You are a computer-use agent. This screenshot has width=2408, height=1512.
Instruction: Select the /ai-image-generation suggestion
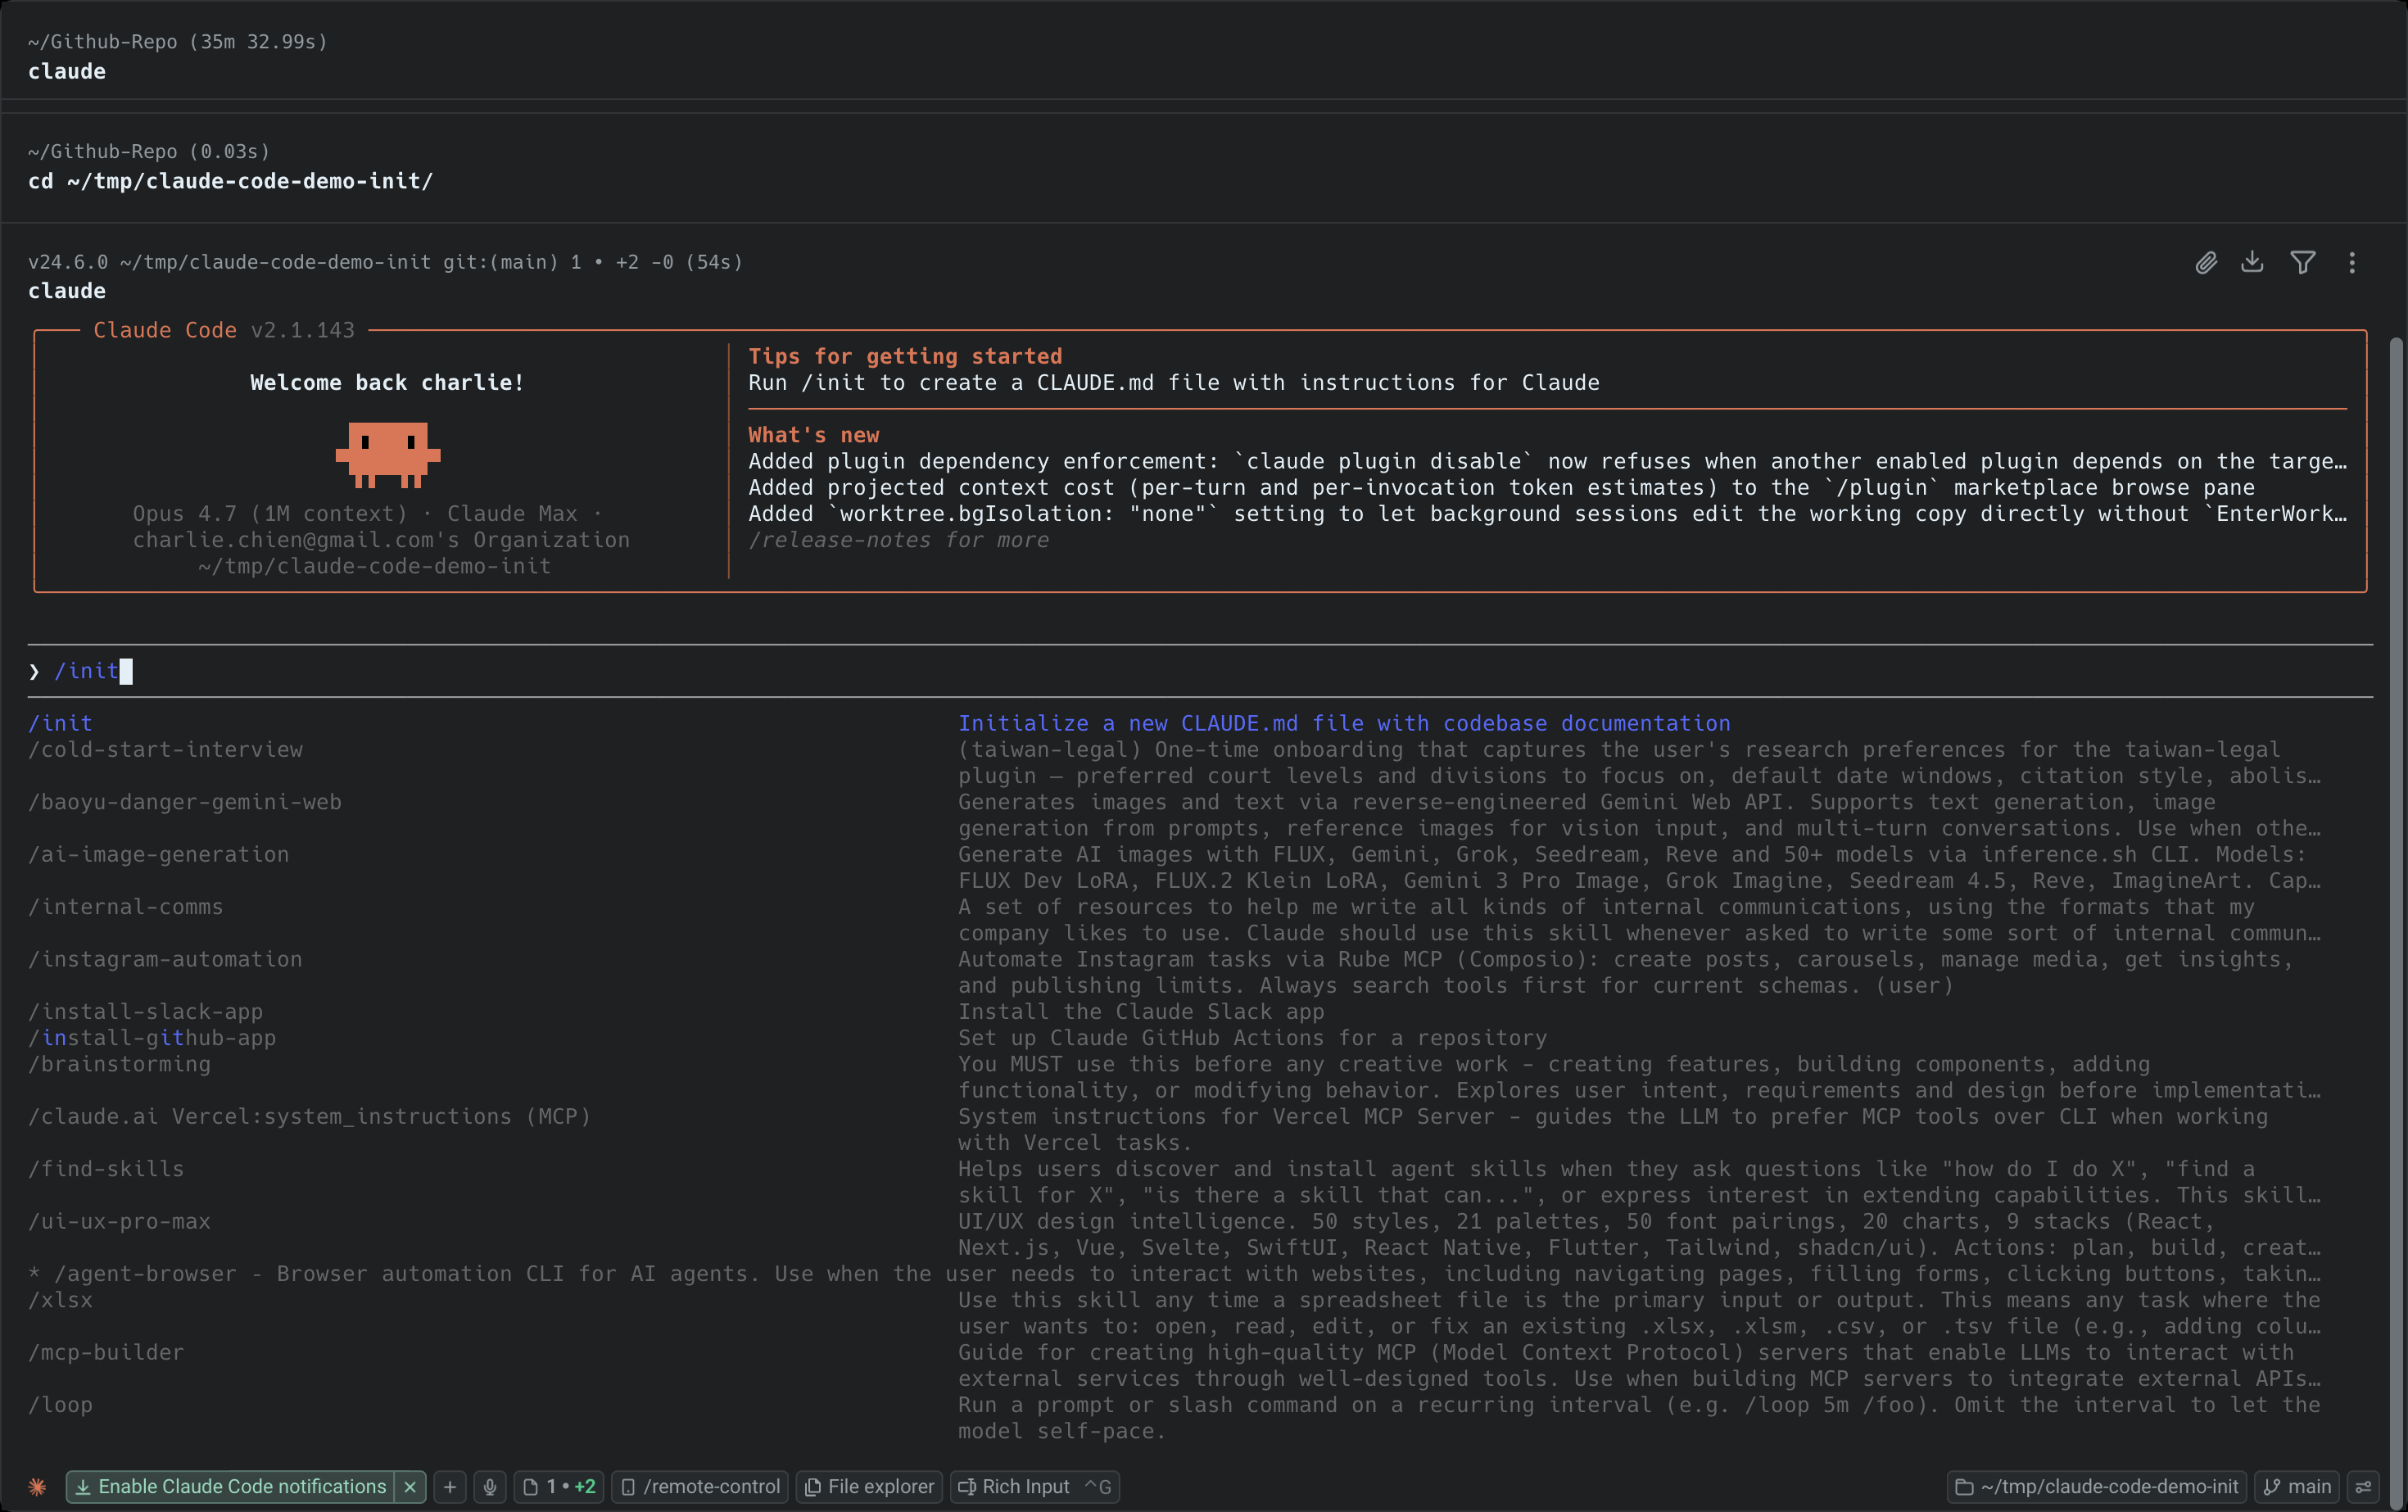pos(158,854)
